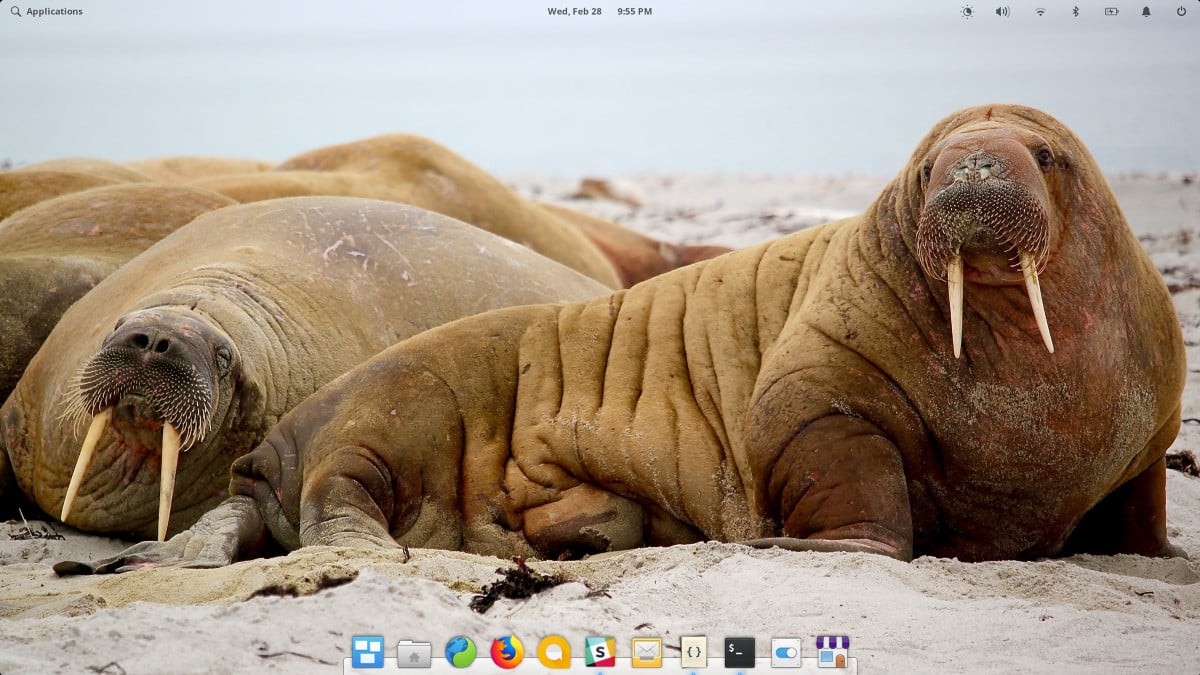Reveal the volume slider via sound indicator
Viewport: 1200px width, 675px height.
point(1002,11)
